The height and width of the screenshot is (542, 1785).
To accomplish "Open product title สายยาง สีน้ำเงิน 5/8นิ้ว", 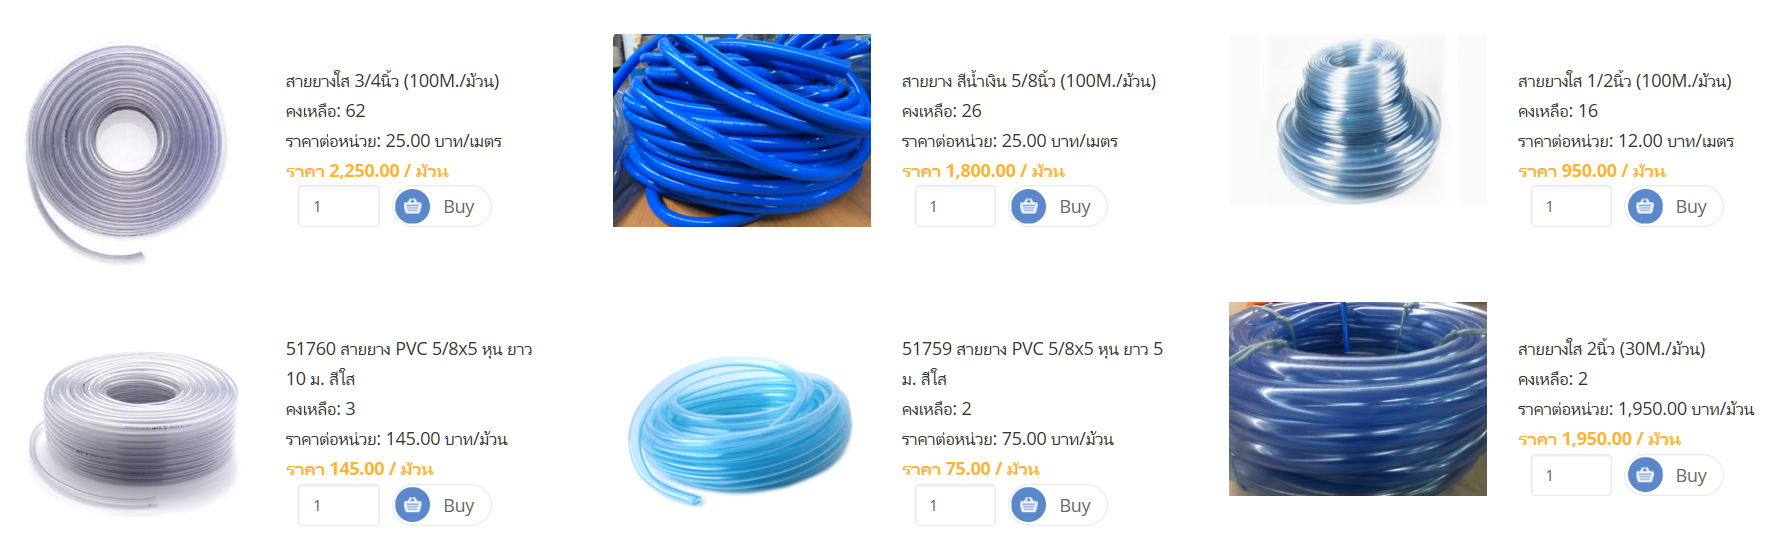I will pos(1029,81).
